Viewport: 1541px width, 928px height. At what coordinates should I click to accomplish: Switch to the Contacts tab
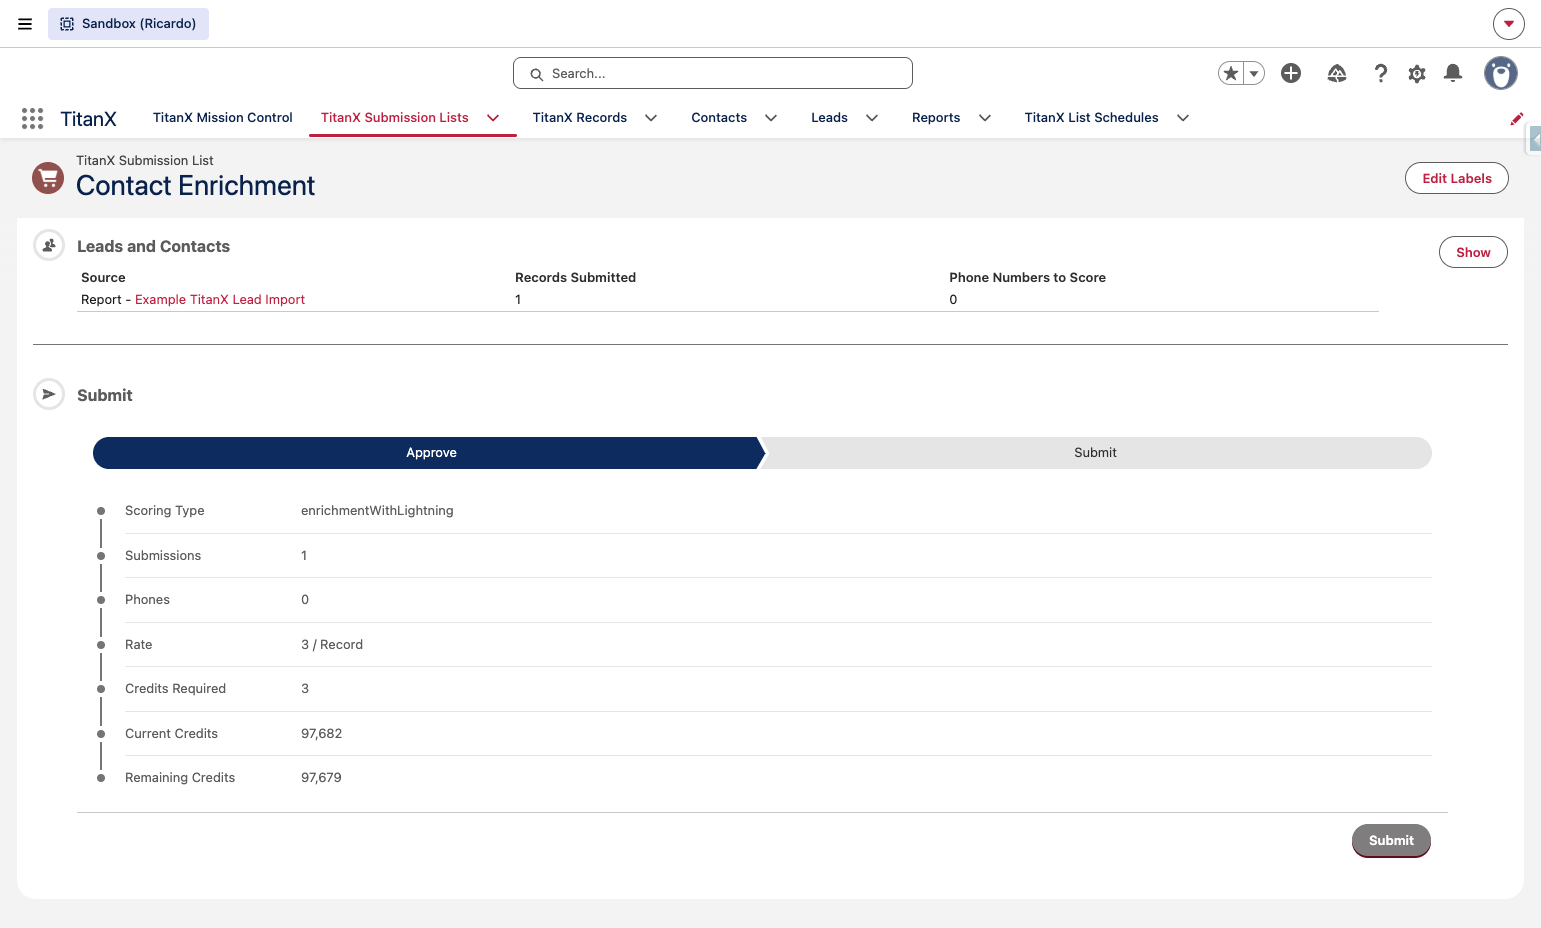(x=719, y=118)
